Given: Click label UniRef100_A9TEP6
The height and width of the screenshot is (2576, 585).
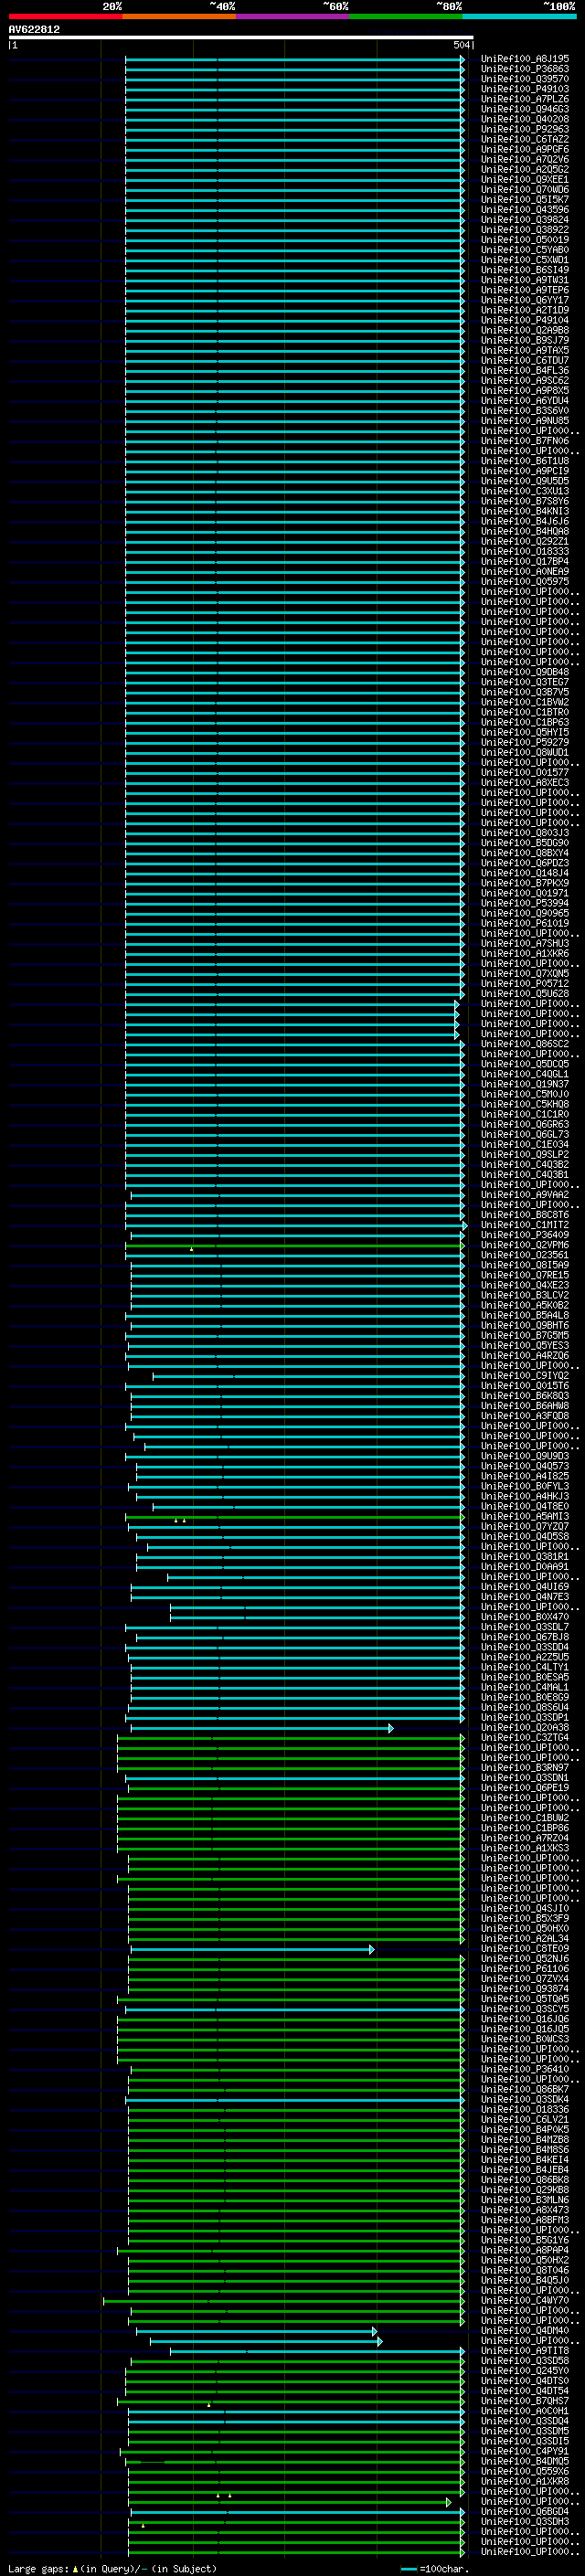Looking at the screenshot, I should click(x=525, y=290).
